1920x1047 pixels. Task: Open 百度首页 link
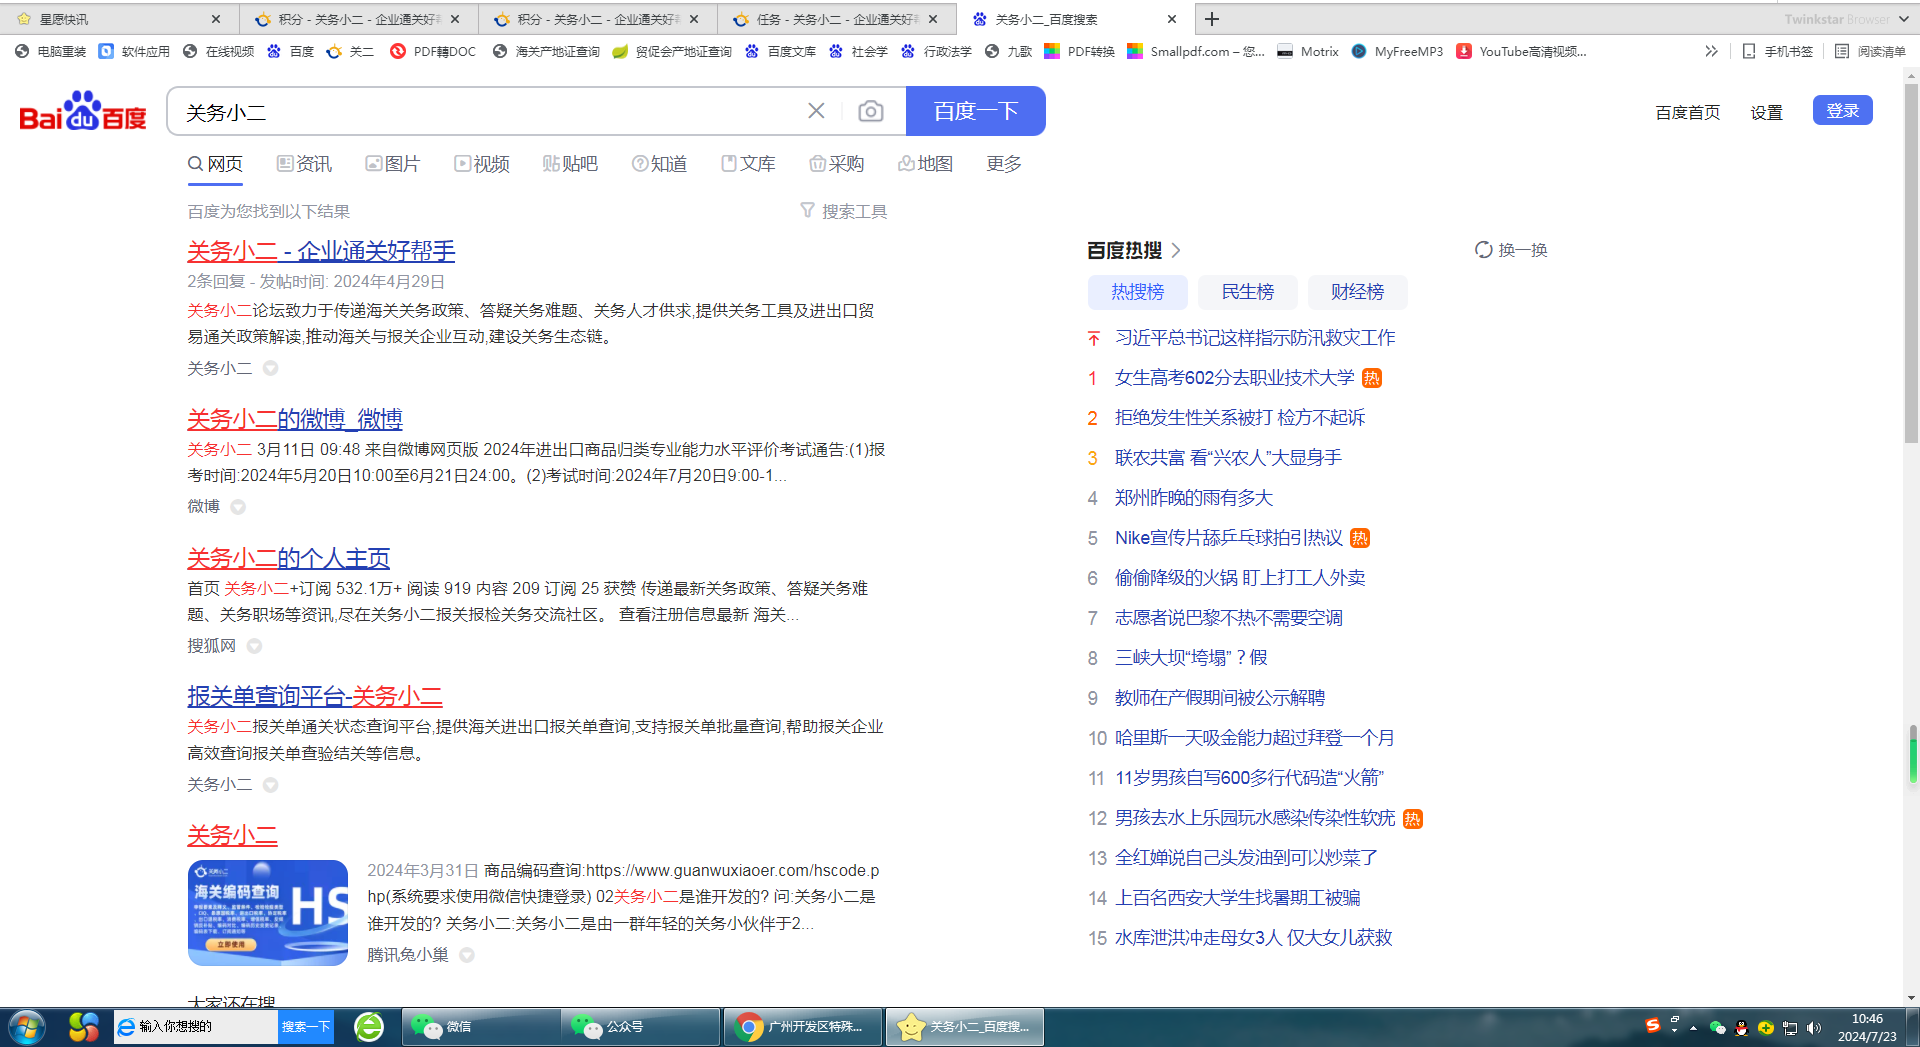1688,112
